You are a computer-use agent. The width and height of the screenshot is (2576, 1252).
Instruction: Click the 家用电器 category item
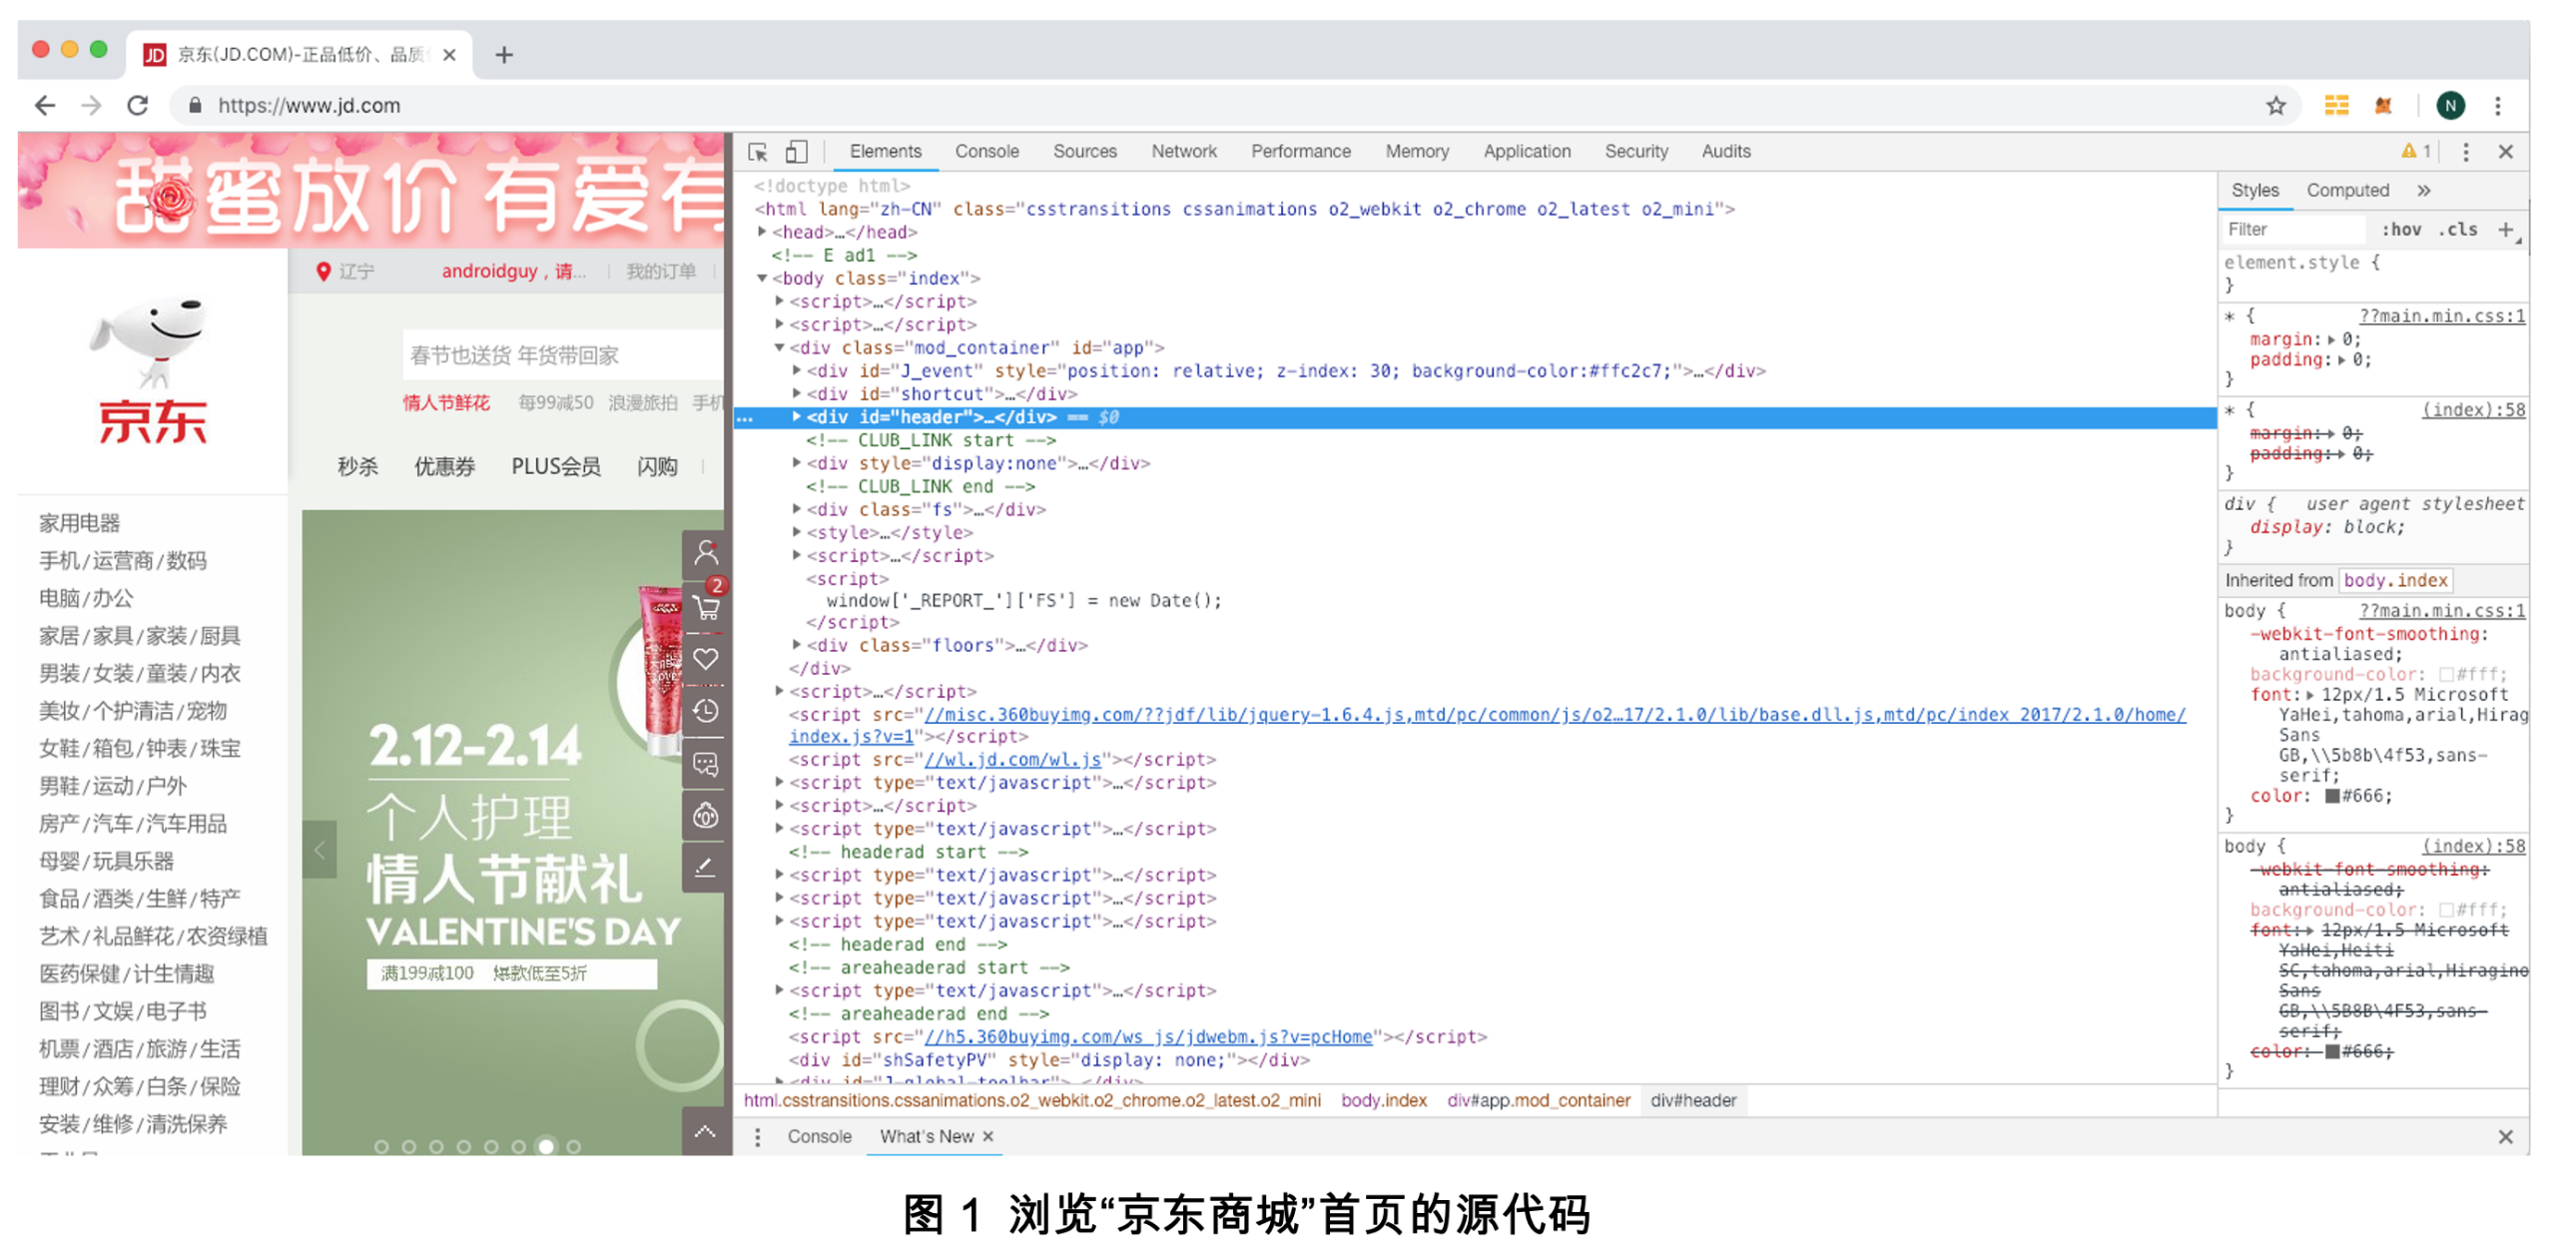(x=79, y=523)
